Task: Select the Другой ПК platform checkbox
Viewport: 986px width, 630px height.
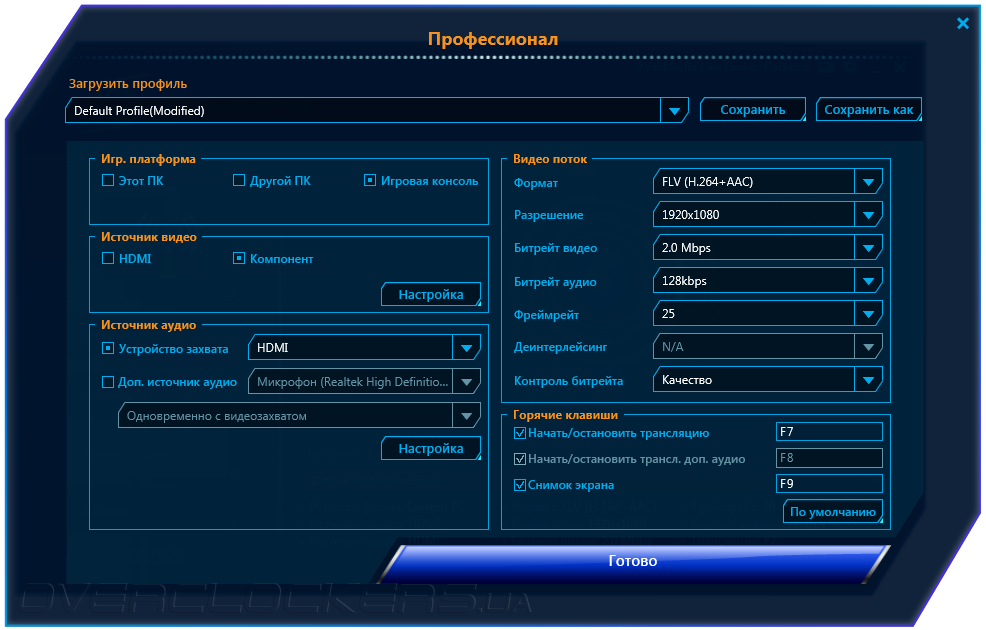Action: tap(239, 180)
